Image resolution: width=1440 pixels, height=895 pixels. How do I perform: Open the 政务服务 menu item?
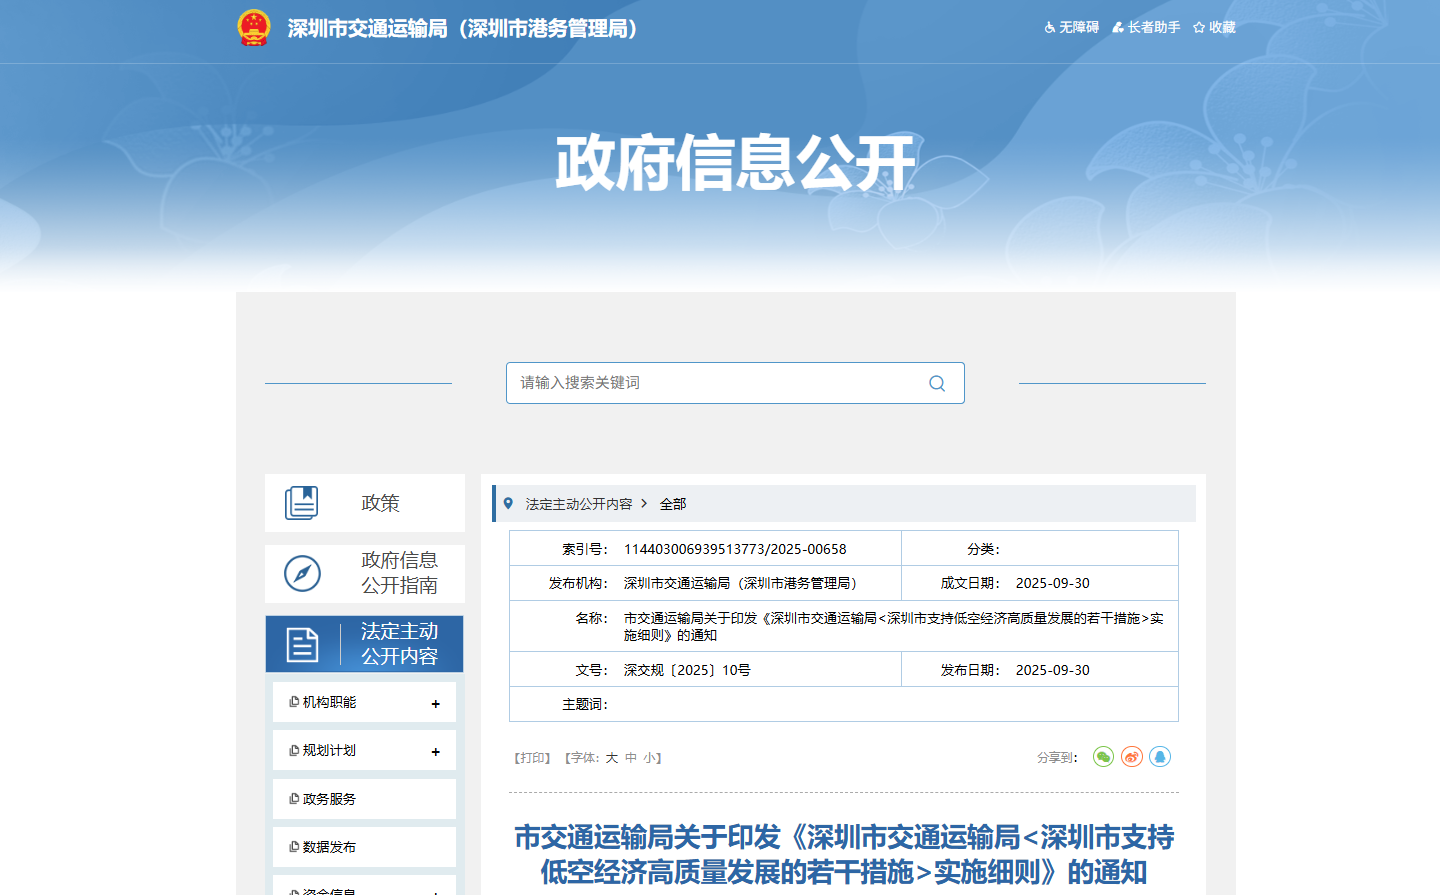point(330,799)
